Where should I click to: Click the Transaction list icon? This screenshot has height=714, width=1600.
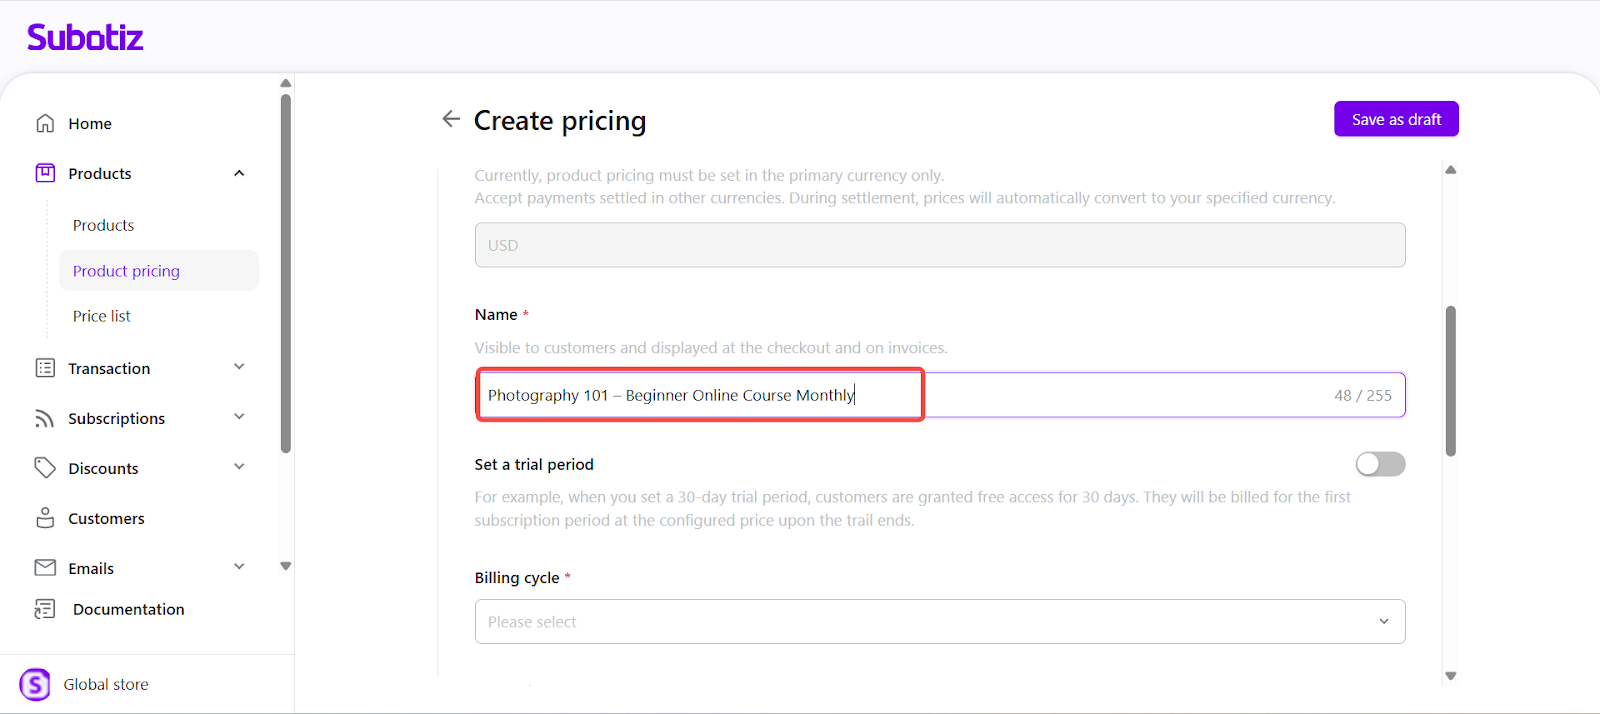pos(45,368)
